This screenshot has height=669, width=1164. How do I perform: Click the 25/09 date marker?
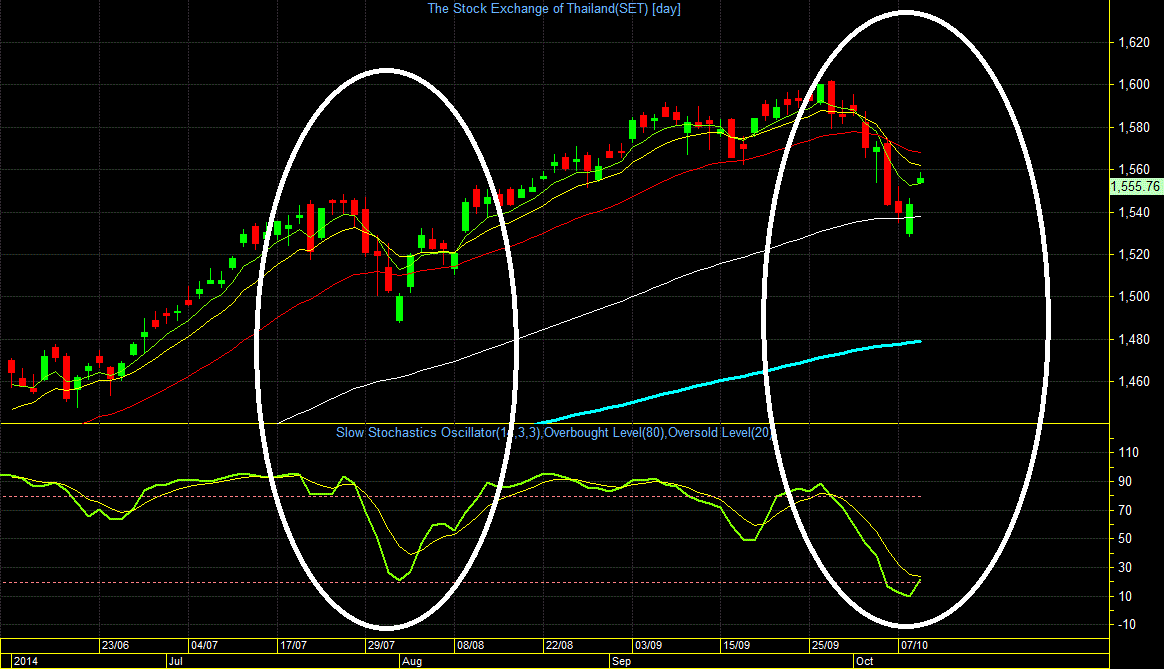(825, 645)
